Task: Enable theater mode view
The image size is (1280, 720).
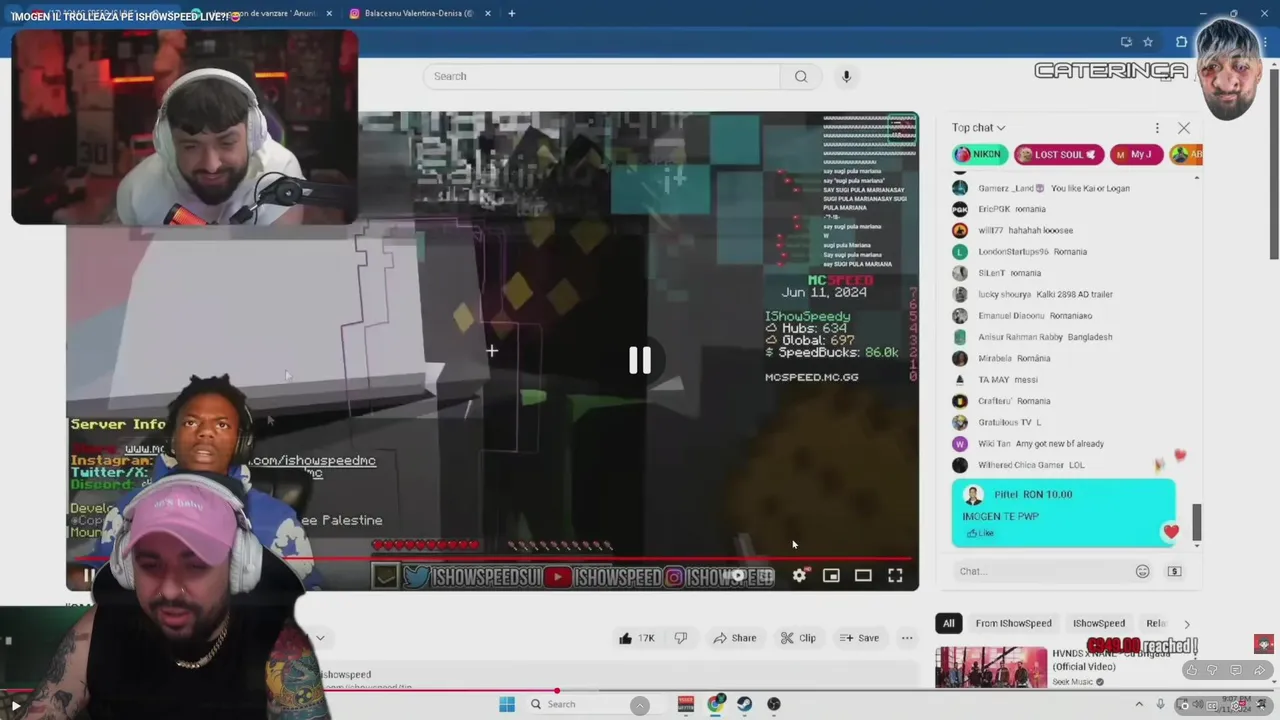Action: tap(863, 575)
